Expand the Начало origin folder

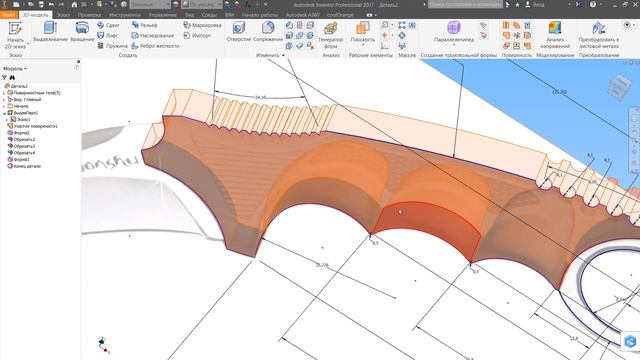click(x=4, y=106)
